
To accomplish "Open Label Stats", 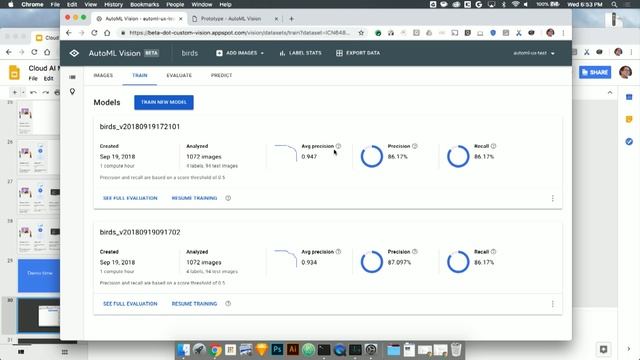I will [x=300, y=53].
